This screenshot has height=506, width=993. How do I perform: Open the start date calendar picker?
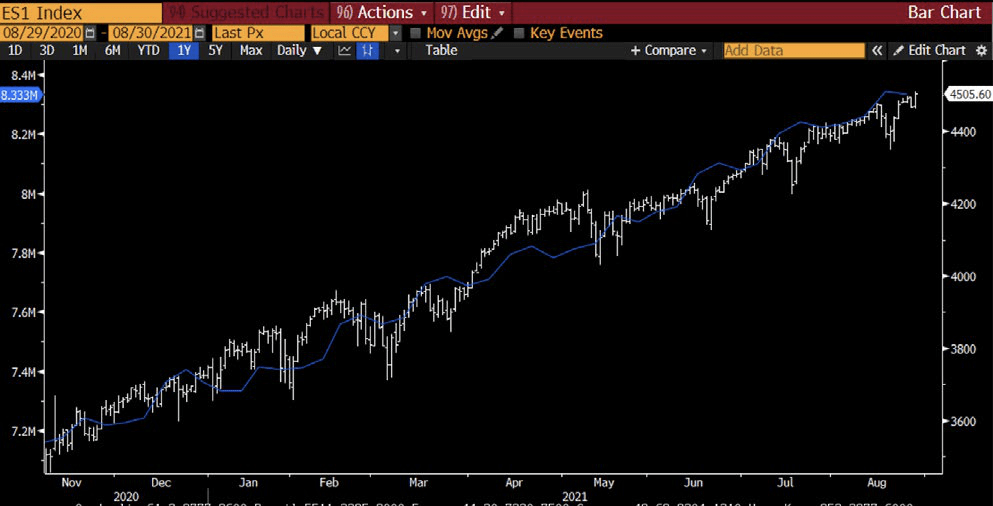click(89, 33)
